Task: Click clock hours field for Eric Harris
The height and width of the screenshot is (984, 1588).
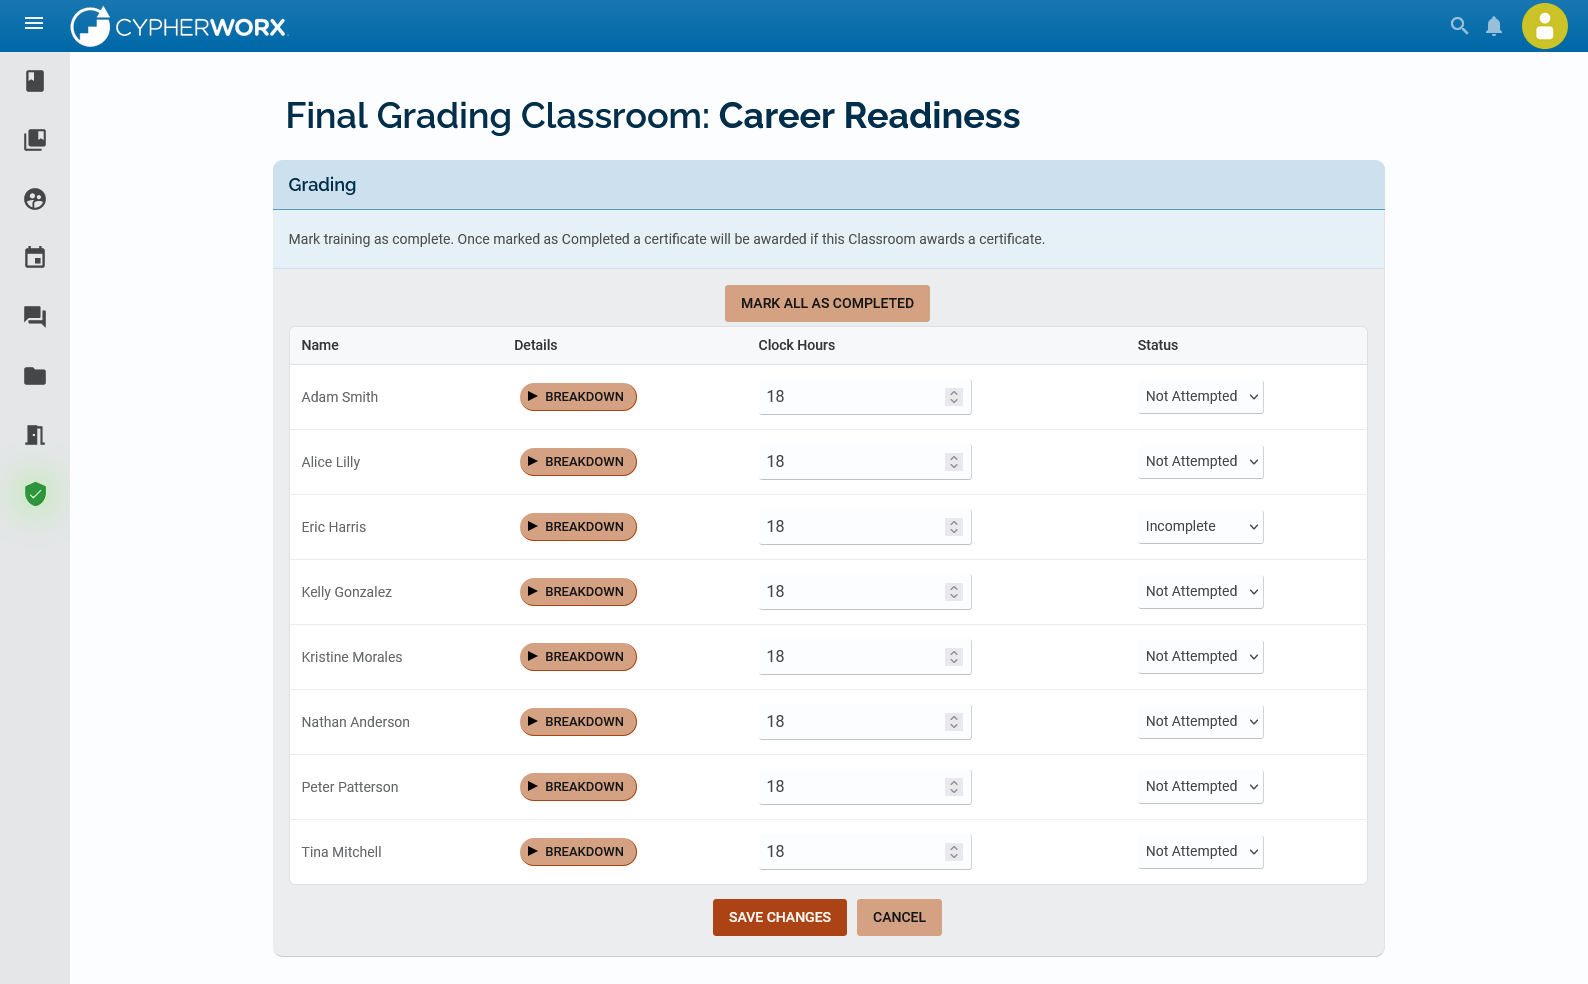Action: tap(865, 527)
